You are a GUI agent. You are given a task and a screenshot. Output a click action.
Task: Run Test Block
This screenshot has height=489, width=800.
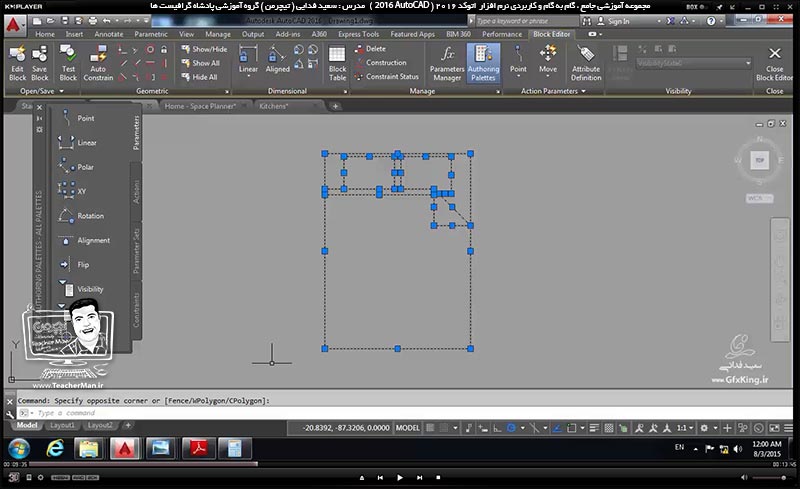click(68, 63)
